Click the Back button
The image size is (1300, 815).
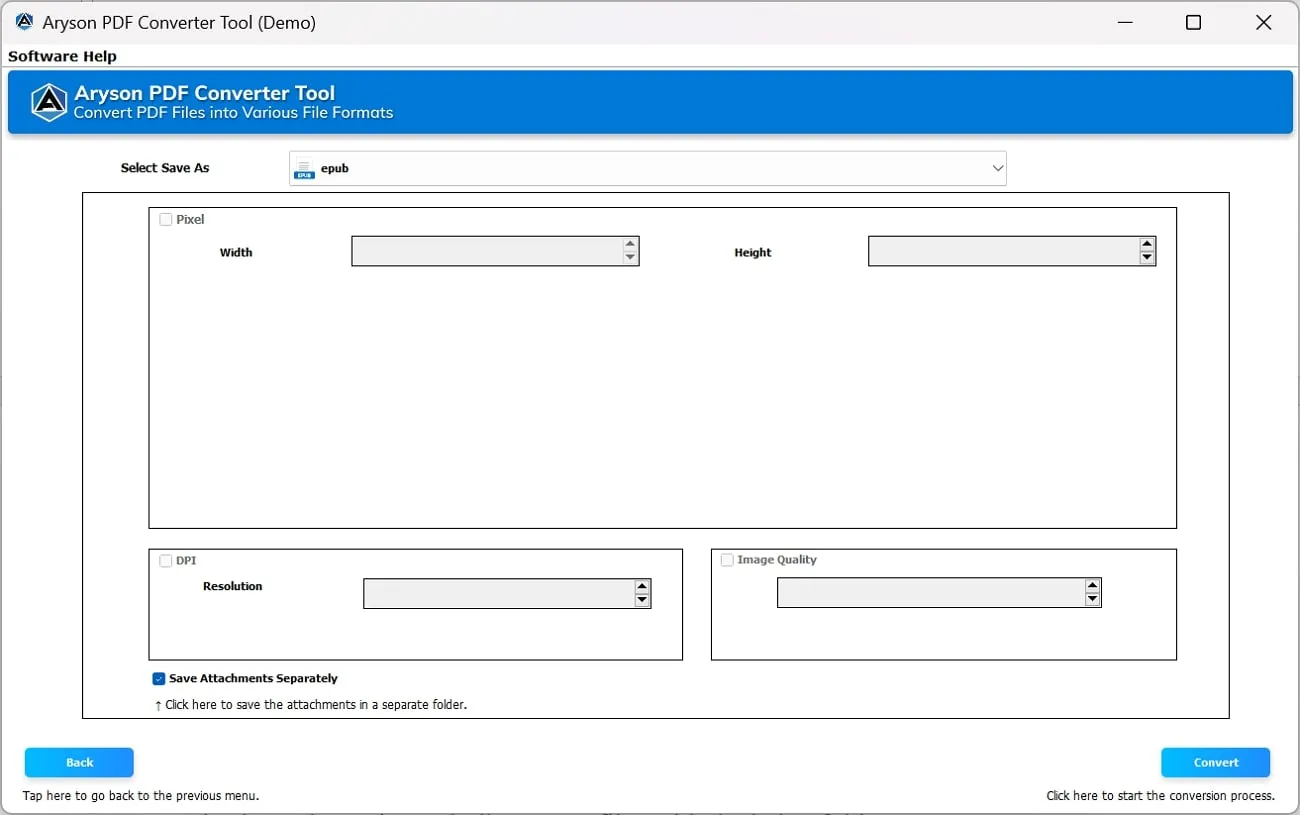(78, 762)
